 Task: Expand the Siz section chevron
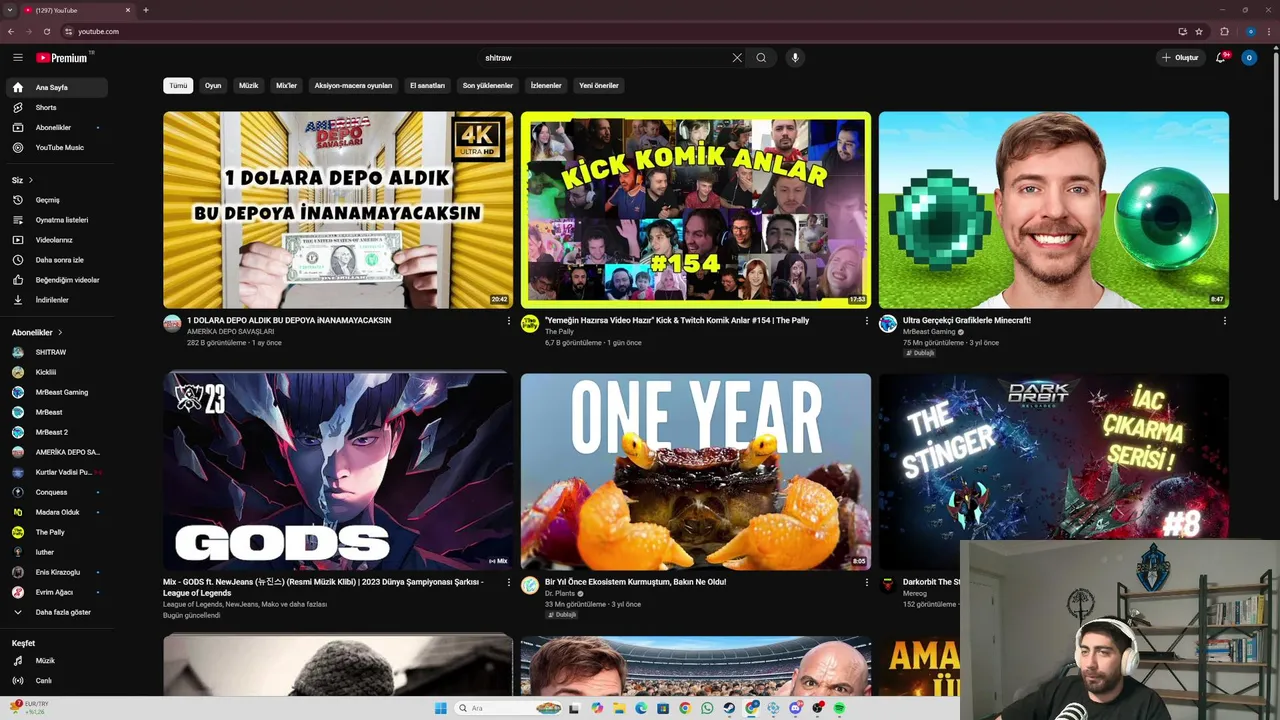coord(30,180)
